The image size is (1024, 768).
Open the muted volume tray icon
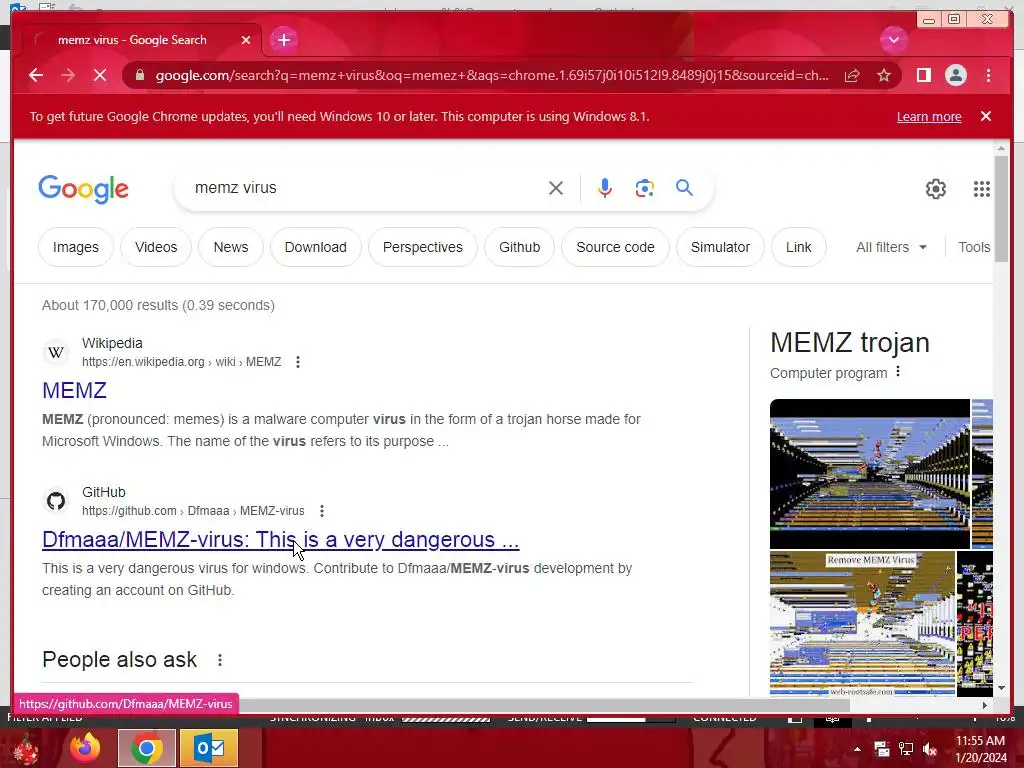pyautogui.click(x=930, y=749)
